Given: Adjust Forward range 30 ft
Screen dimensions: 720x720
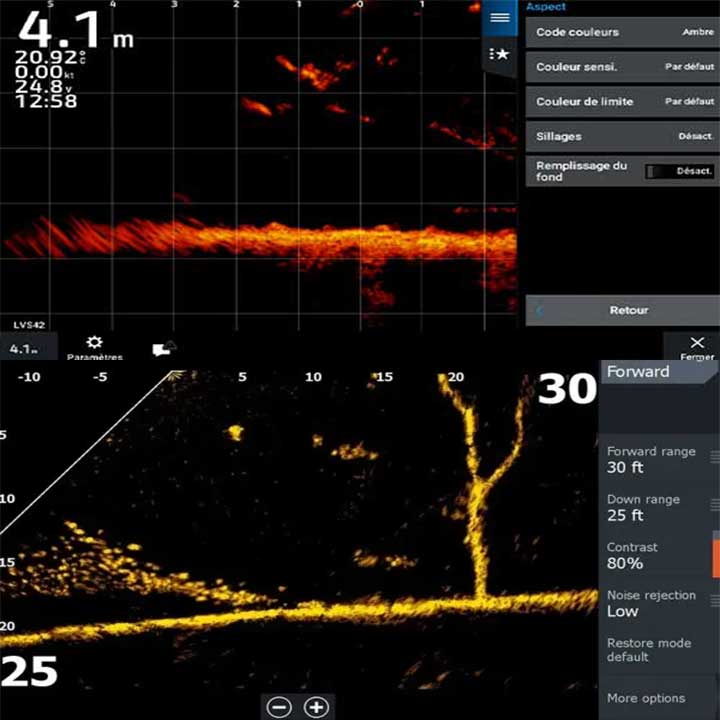Looking at the screenshot, I should [x=658, y=459].
